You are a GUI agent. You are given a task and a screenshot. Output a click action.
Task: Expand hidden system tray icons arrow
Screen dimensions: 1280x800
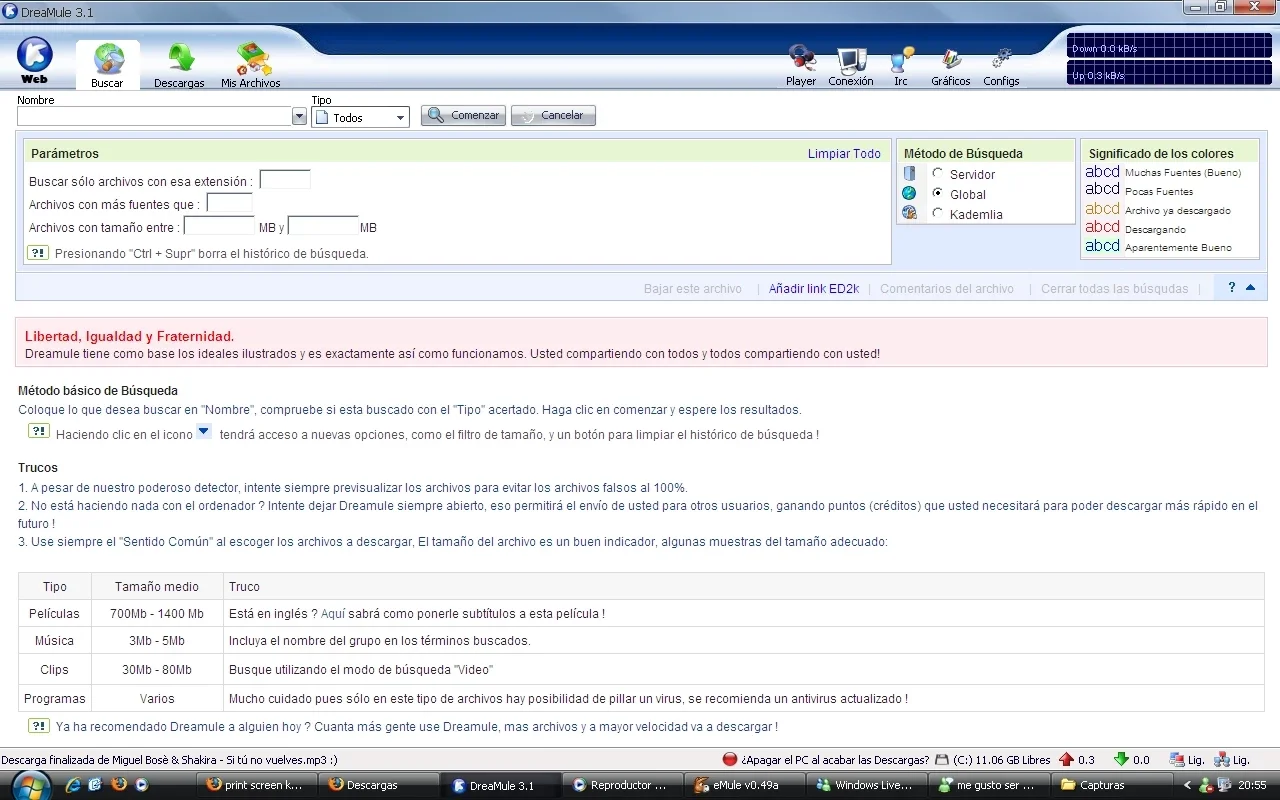click(1187, 785)
